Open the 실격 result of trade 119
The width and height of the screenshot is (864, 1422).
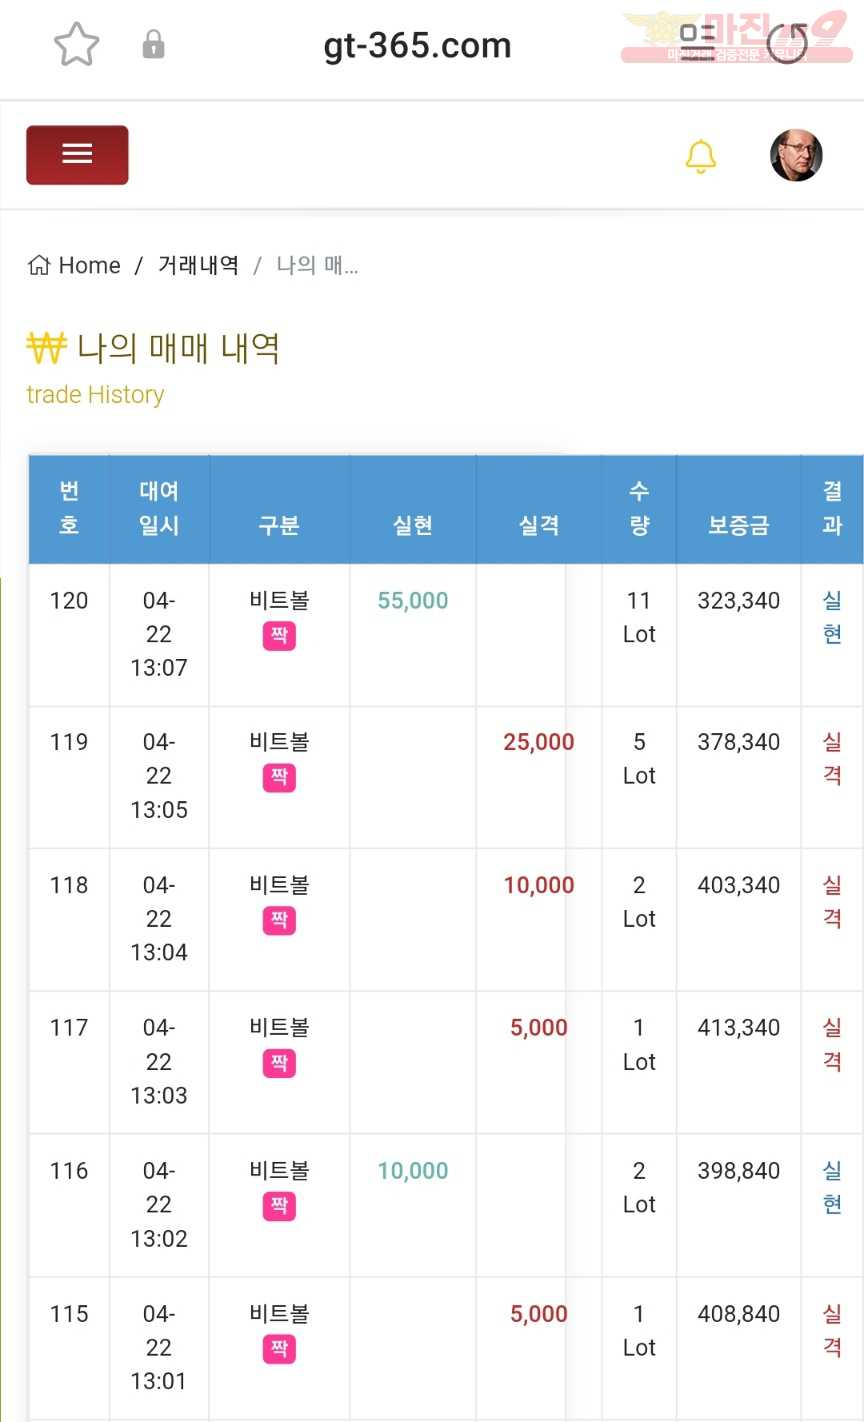(x=832, y=758)
